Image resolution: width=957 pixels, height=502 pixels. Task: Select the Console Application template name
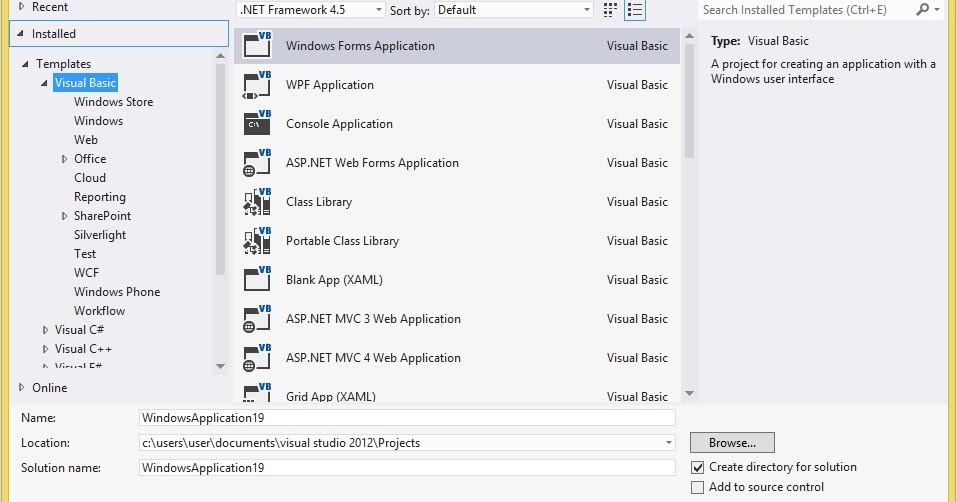[x=339, y=124]
